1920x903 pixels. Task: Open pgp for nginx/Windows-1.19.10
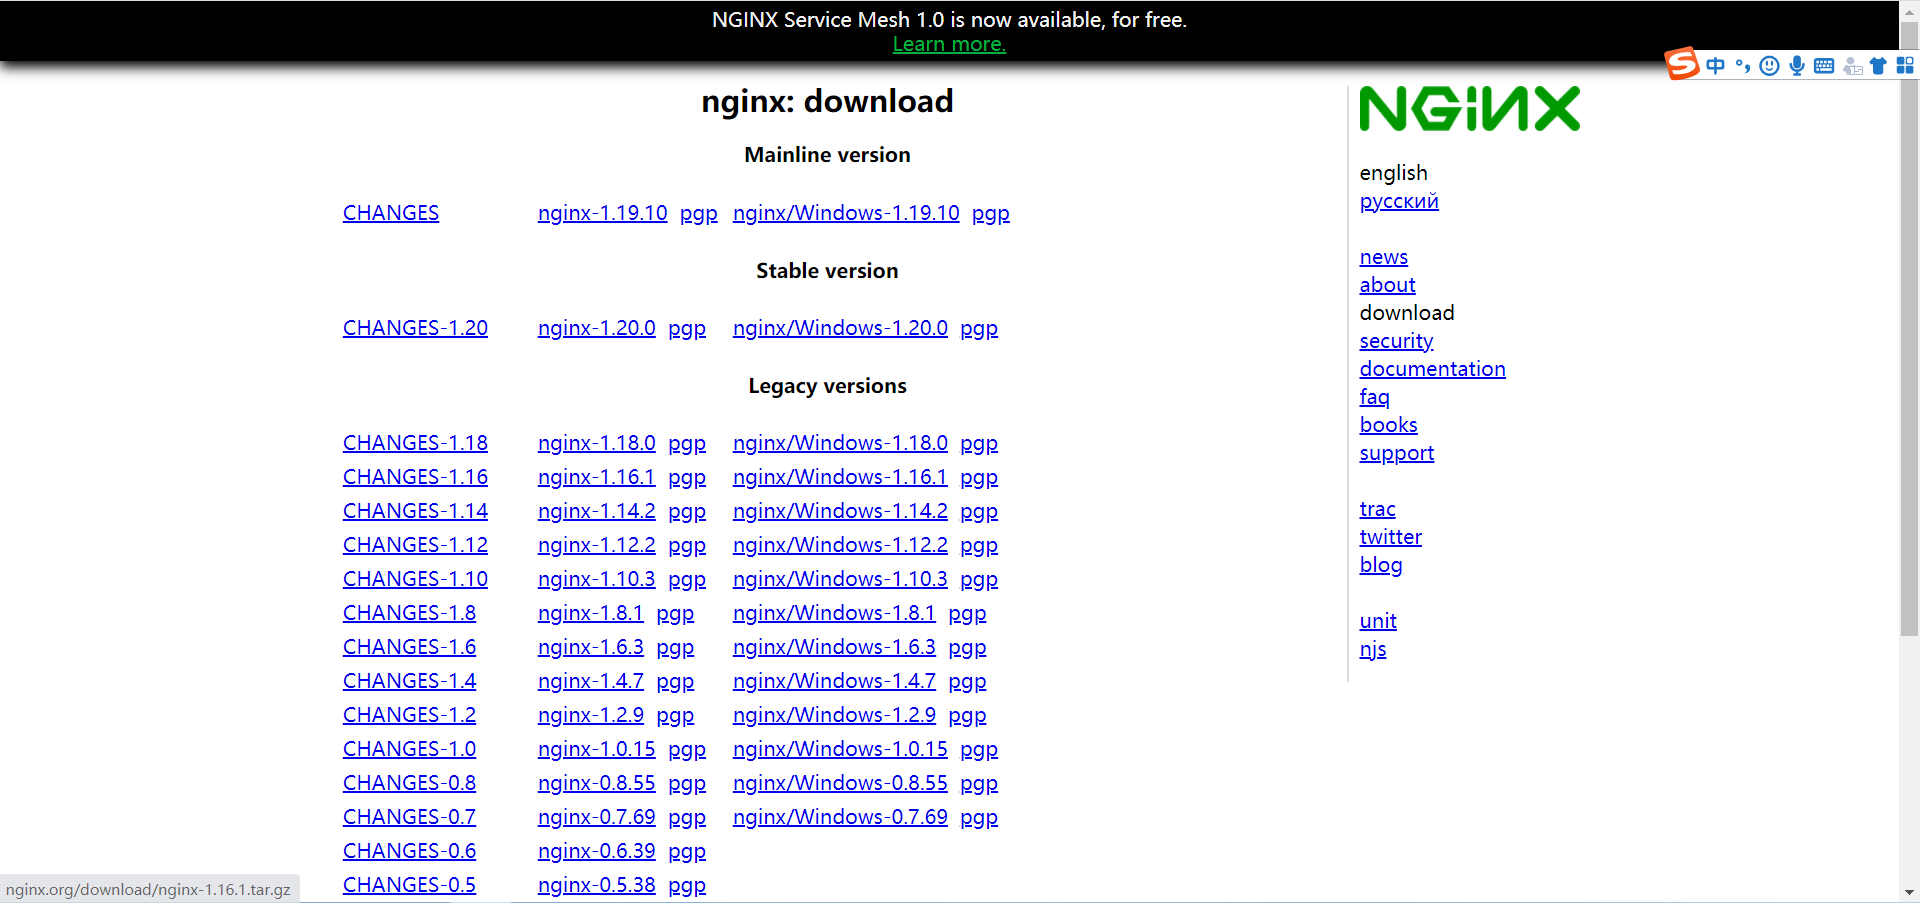pos(991,214)
